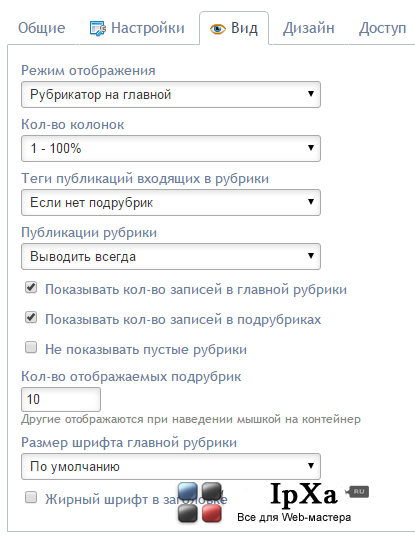415x537 pixels.
Task: Switch to the Дизайн tab
Action: pyautogui.click(x=309, y=28)
